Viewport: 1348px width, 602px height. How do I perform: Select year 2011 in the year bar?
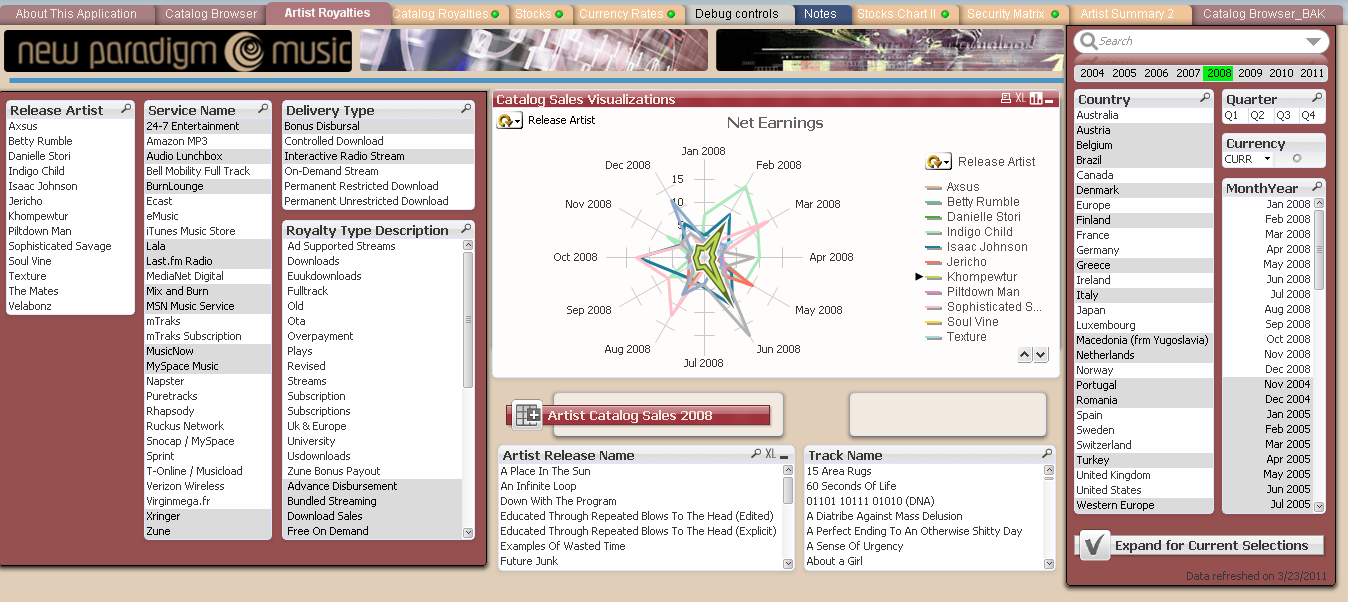(x=1312, y=73)
